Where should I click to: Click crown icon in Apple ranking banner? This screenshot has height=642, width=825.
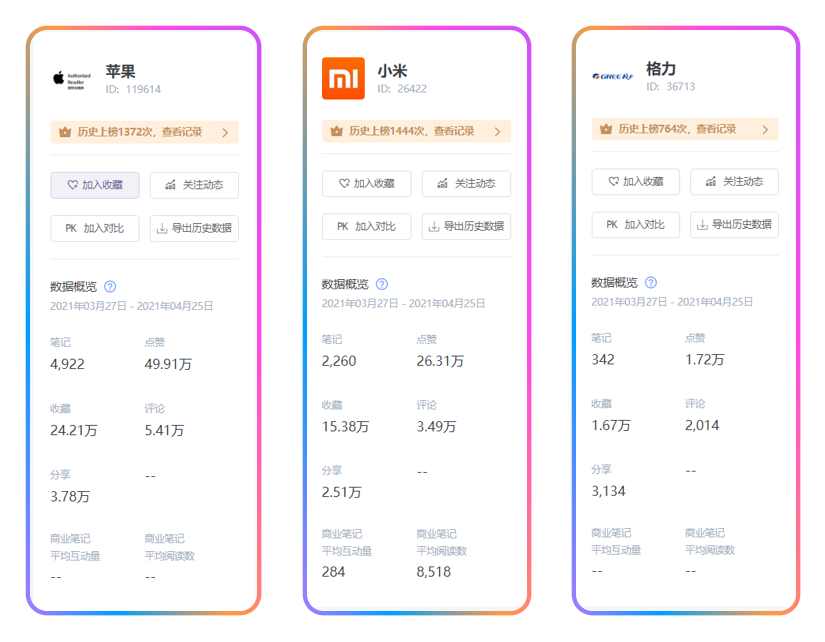65,132
